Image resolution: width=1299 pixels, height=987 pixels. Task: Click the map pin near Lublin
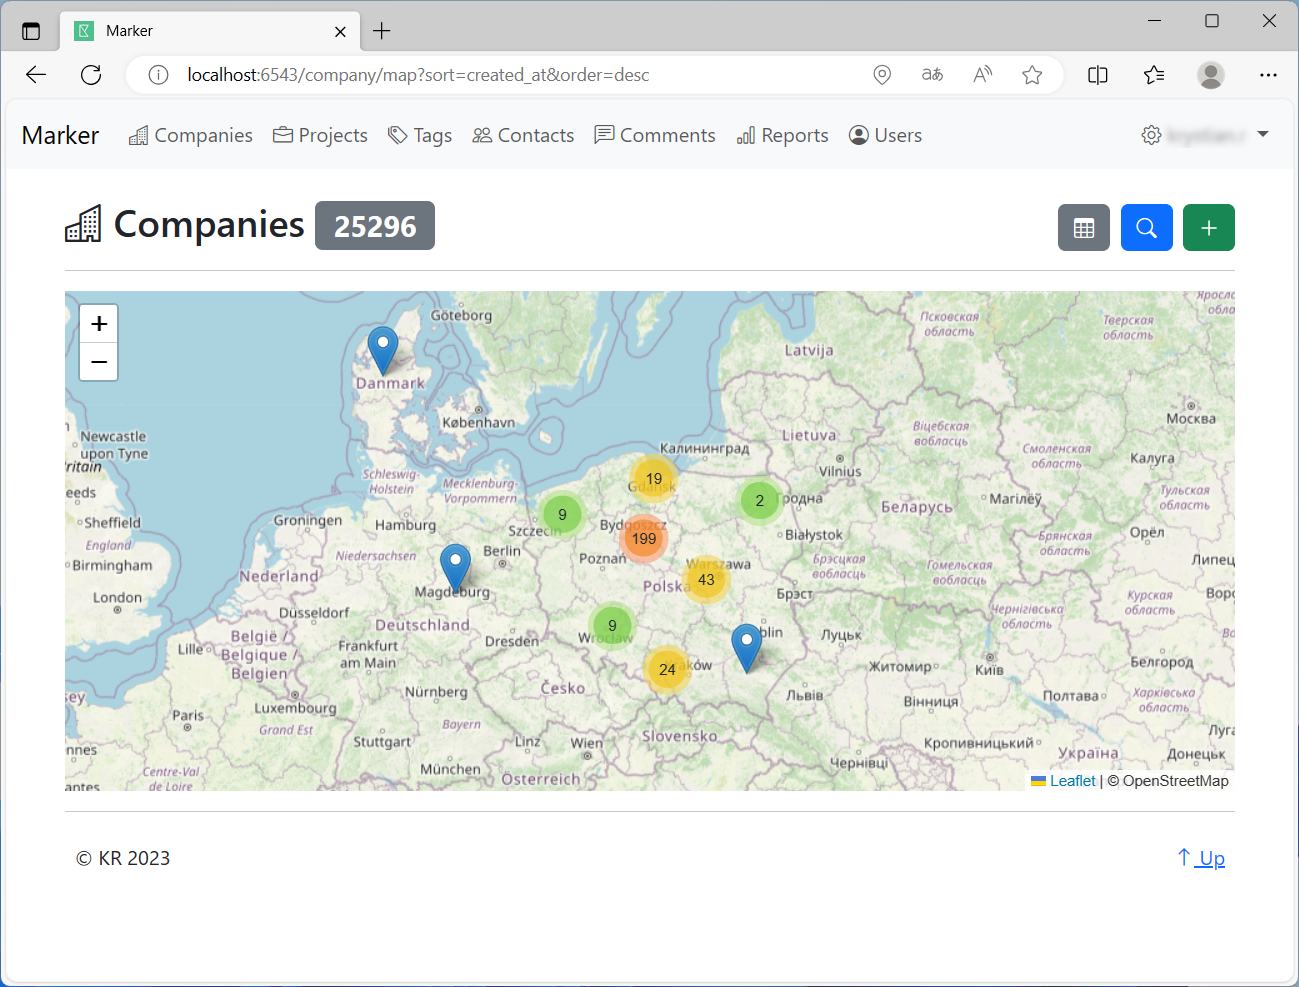[x=746, y=647]
